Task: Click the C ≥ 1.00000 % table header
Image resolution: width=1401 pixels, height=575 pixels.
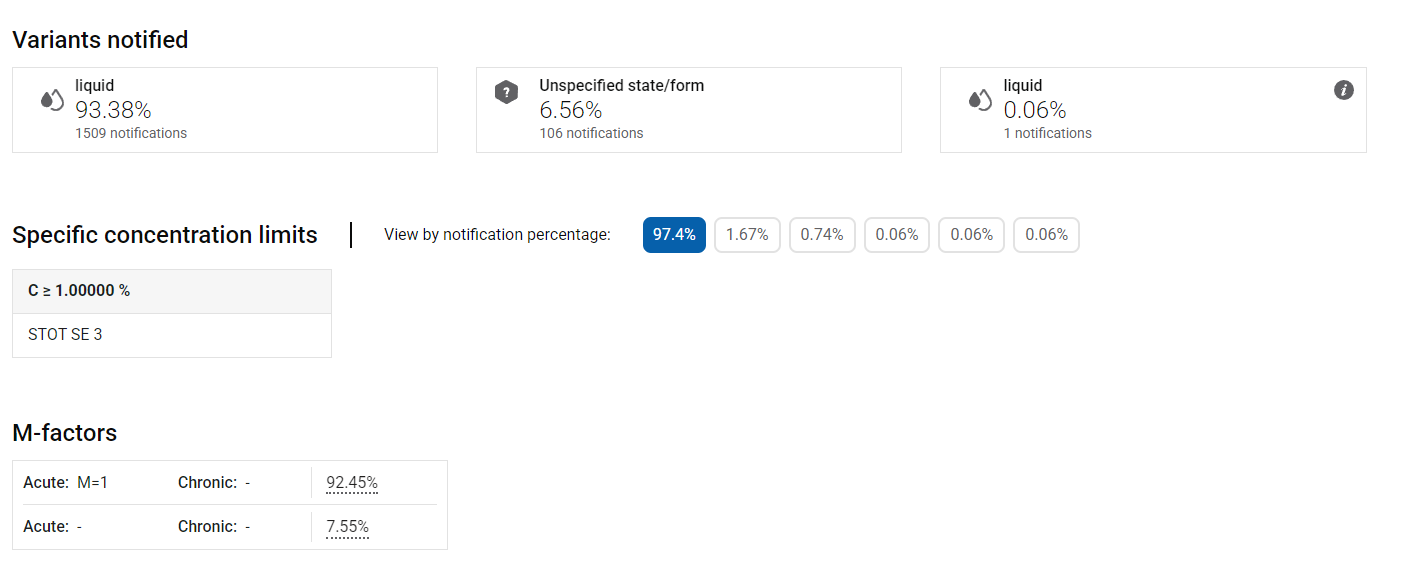Action: coord(79,291)
